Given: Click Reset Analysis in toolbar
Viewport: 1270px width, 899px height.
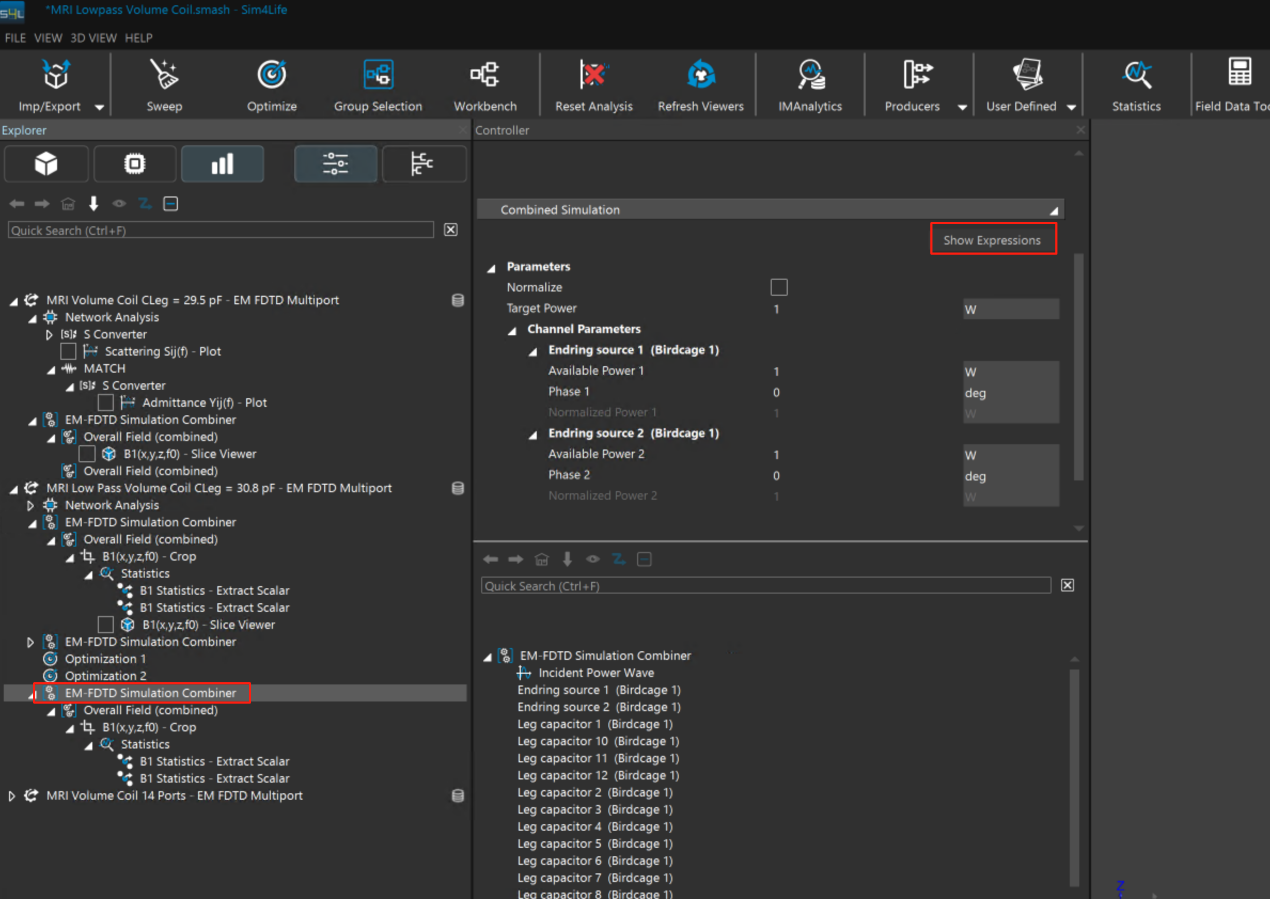Looking at the screenshot, I should [594, 85].
